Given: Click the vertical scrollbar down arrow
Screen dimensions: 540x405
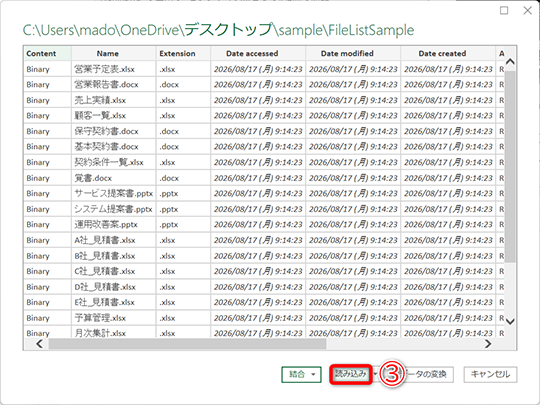Looking at the screenshot, I should coord(510,321).
